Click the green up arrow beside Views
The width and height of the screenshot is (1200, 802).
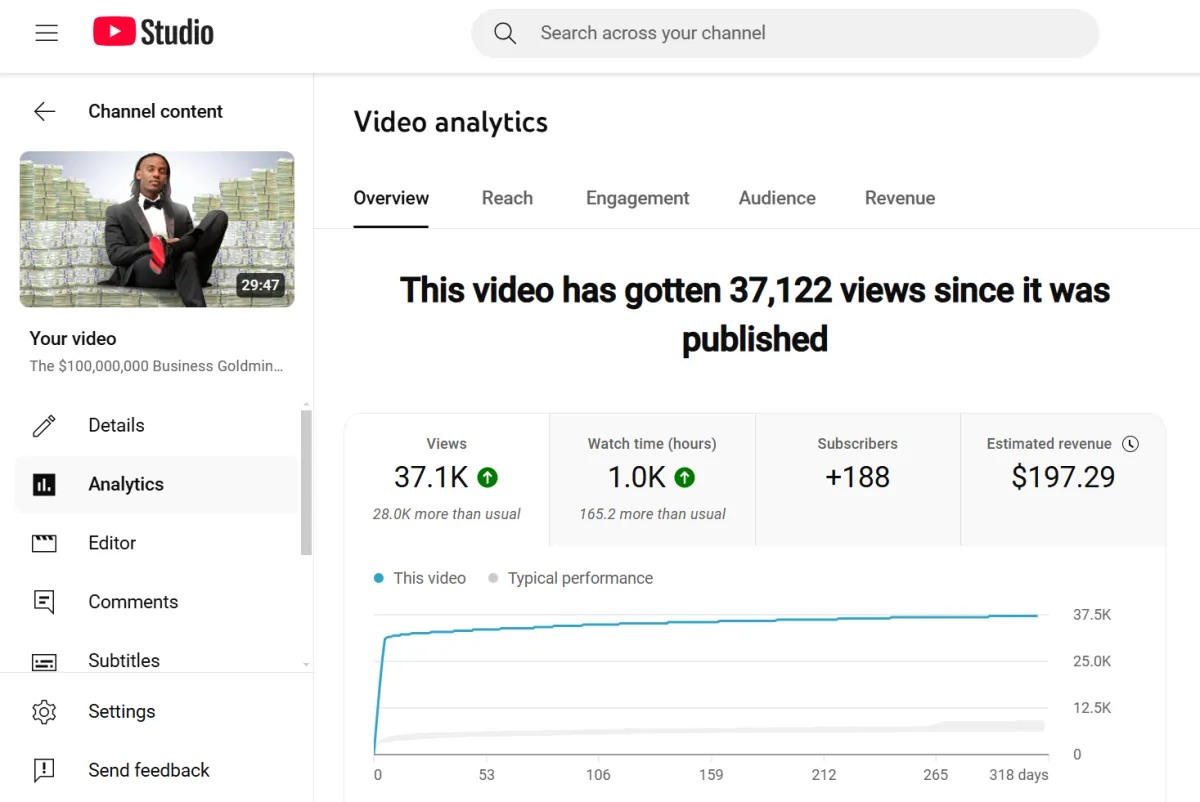[x=487, y=478]
